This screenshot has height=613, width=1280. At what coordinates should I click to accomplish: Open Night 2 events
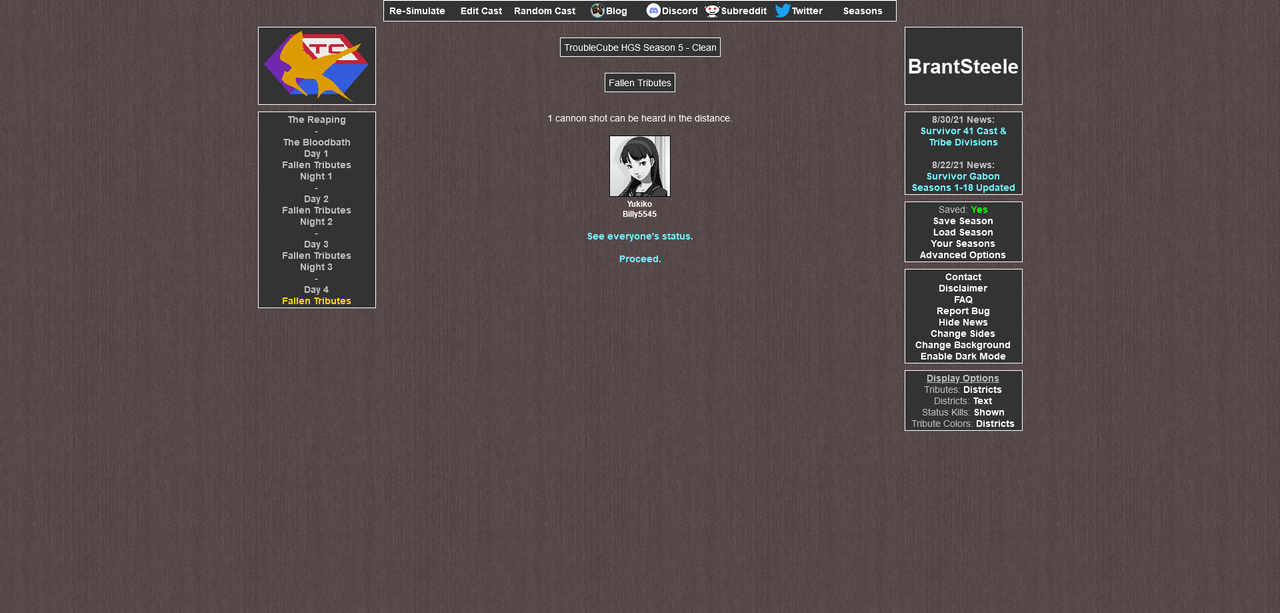point(317,222)
